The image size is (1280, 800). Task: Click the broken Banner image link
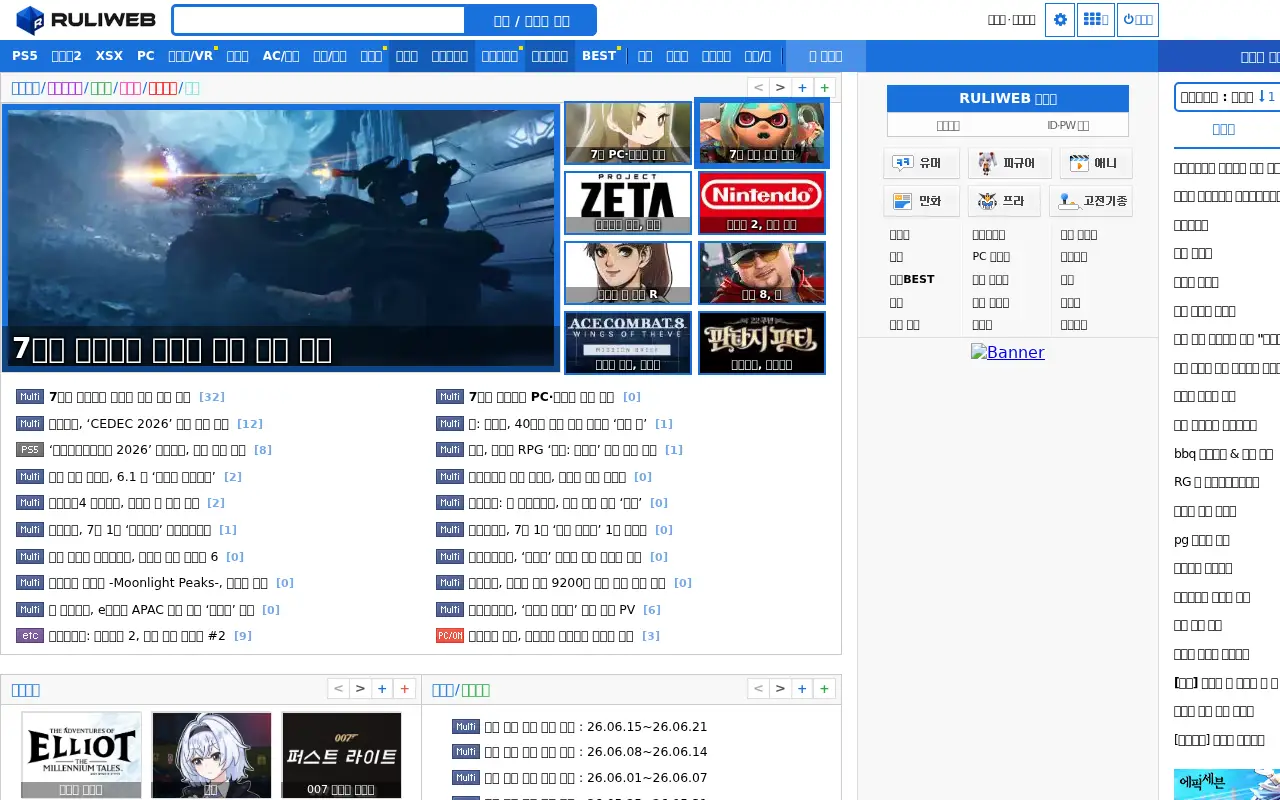[x=1008, y=352]
